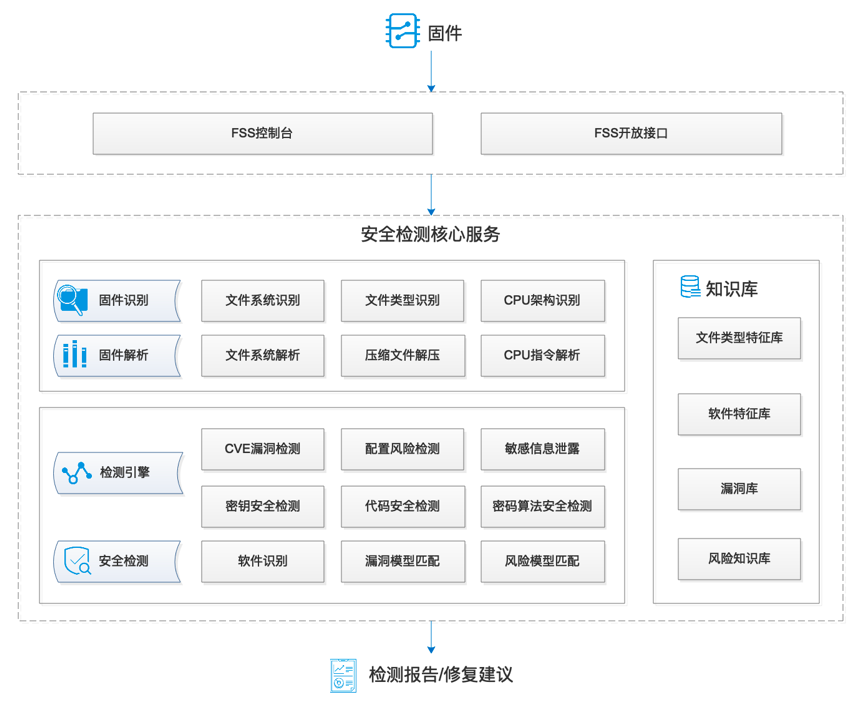Click the report document icon at bottom
This screenshot has height=702, width=864.
pos(343,675)
